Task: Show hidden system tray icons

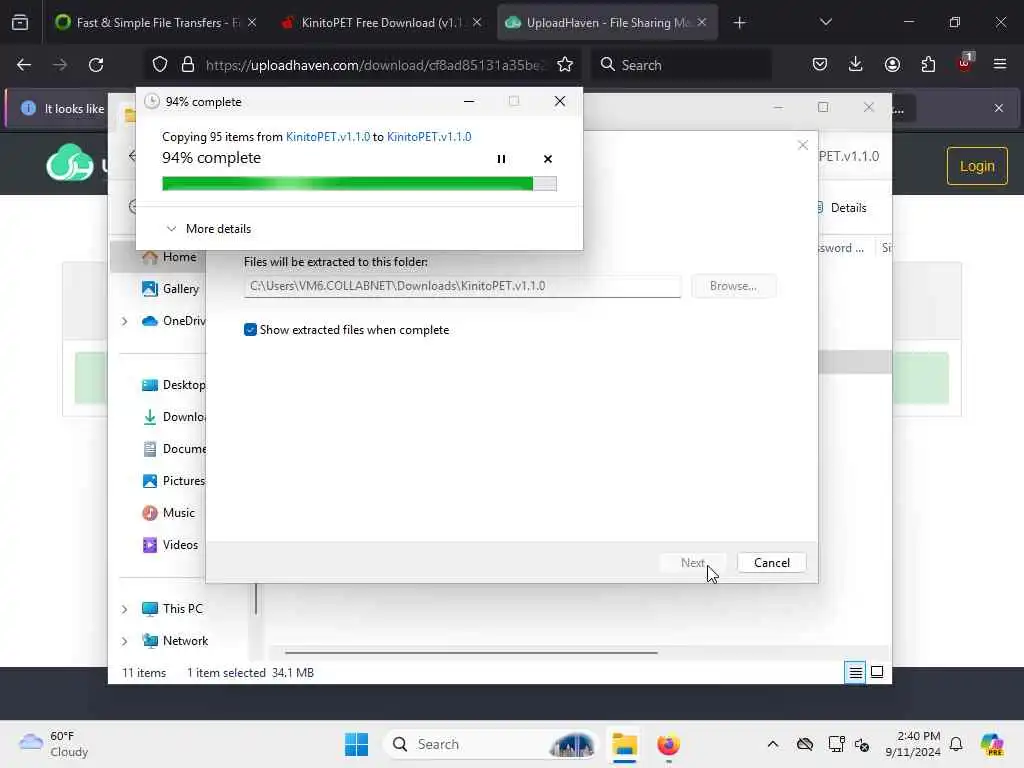Action: coord(773,744)
